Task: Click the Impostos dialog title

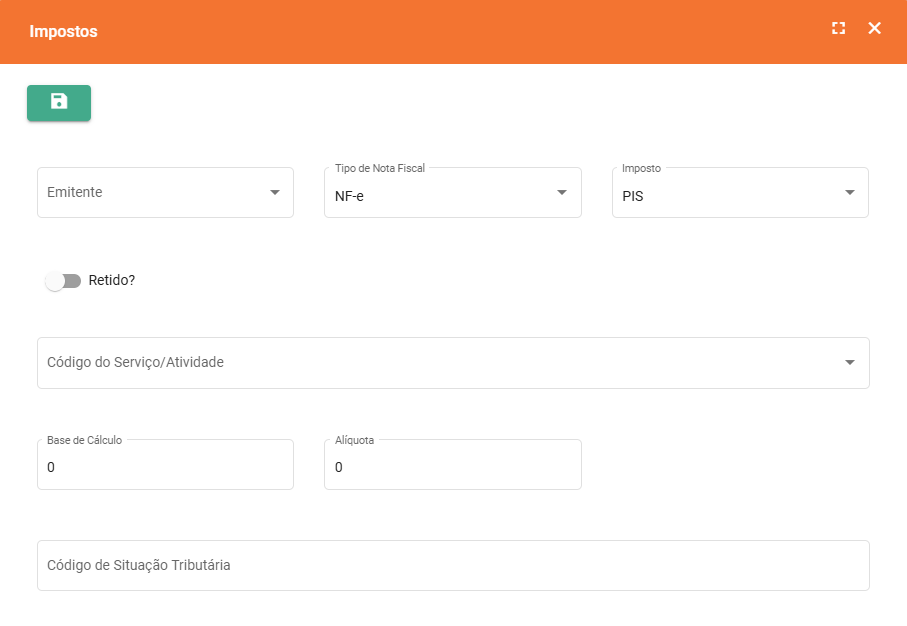Action: point(64,32)
